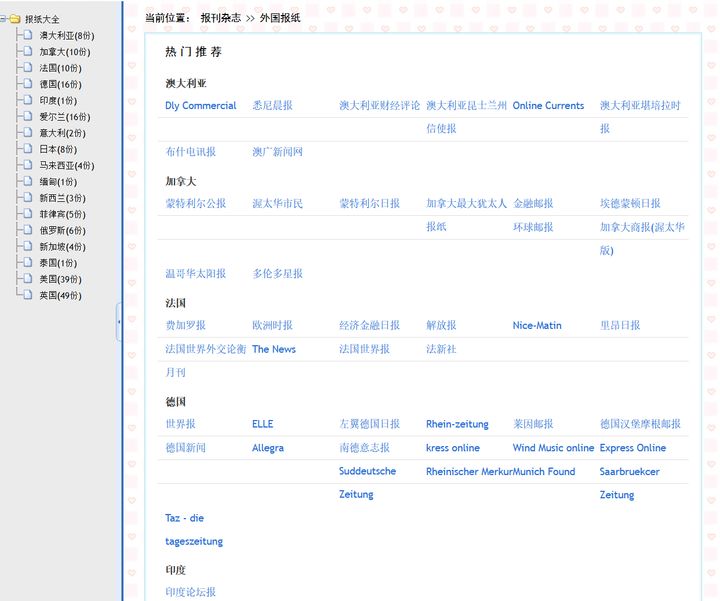Open Rheinischer Merkur link

(469, 472)
